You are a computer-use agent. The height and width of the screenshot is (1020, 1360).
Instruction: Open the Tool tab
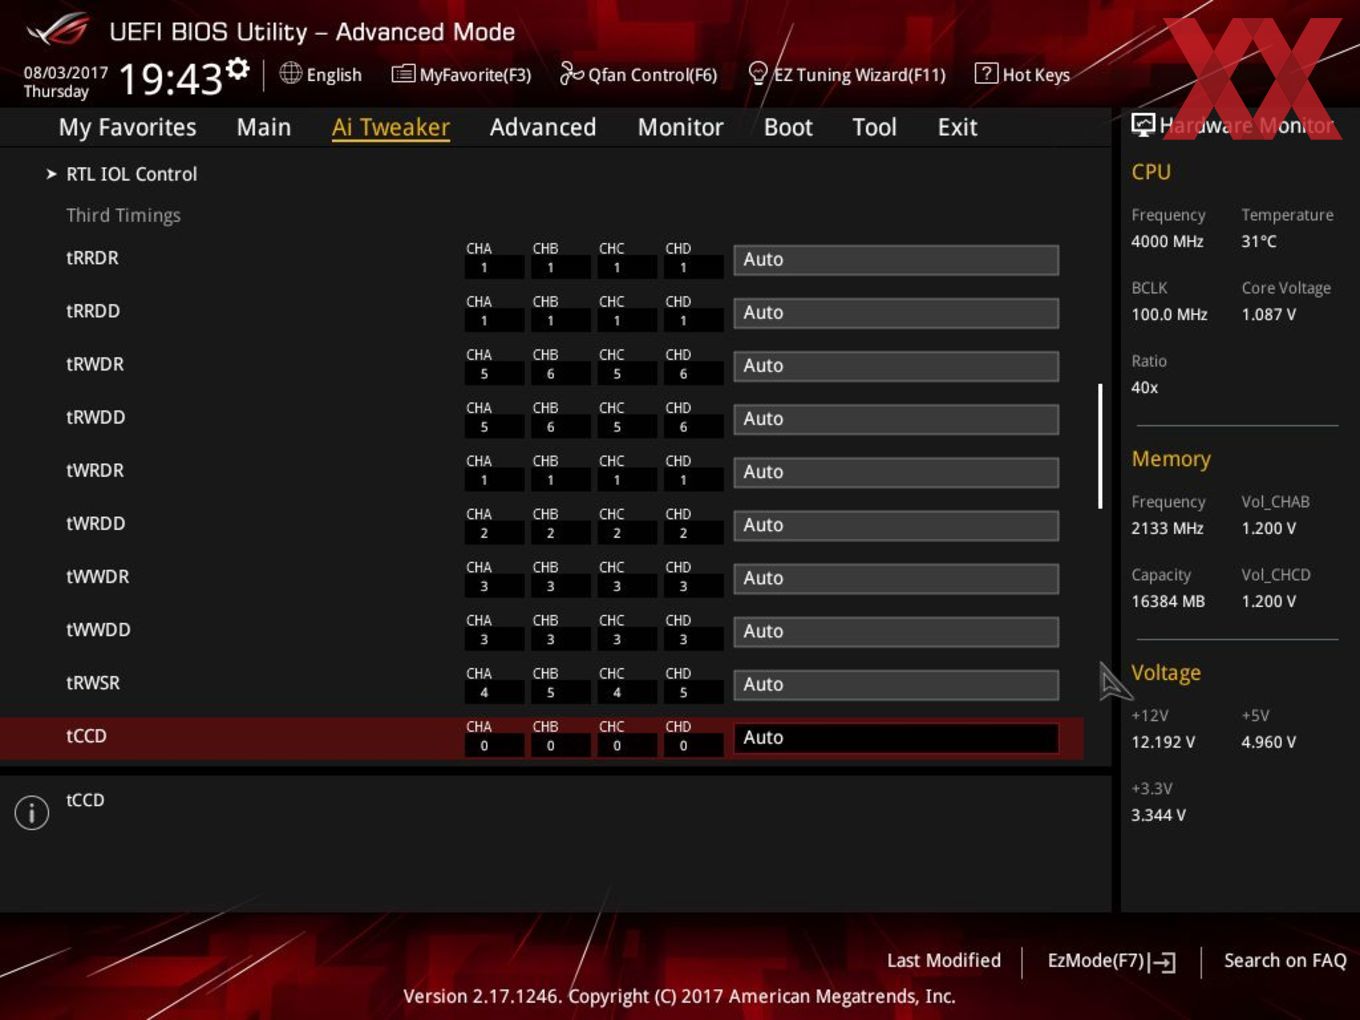pyautogui.click(x=875, y=127)
